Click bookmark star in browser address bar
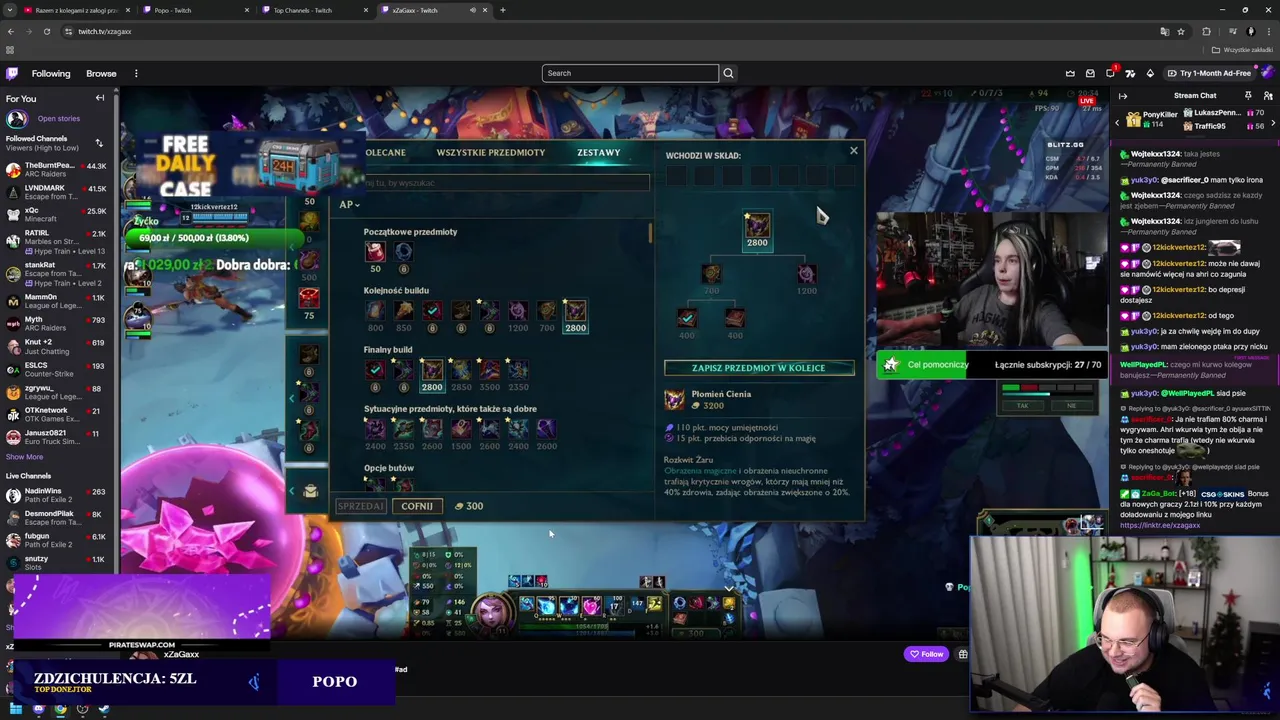Screen dimensions: 1280x720 click(1181, 31)
